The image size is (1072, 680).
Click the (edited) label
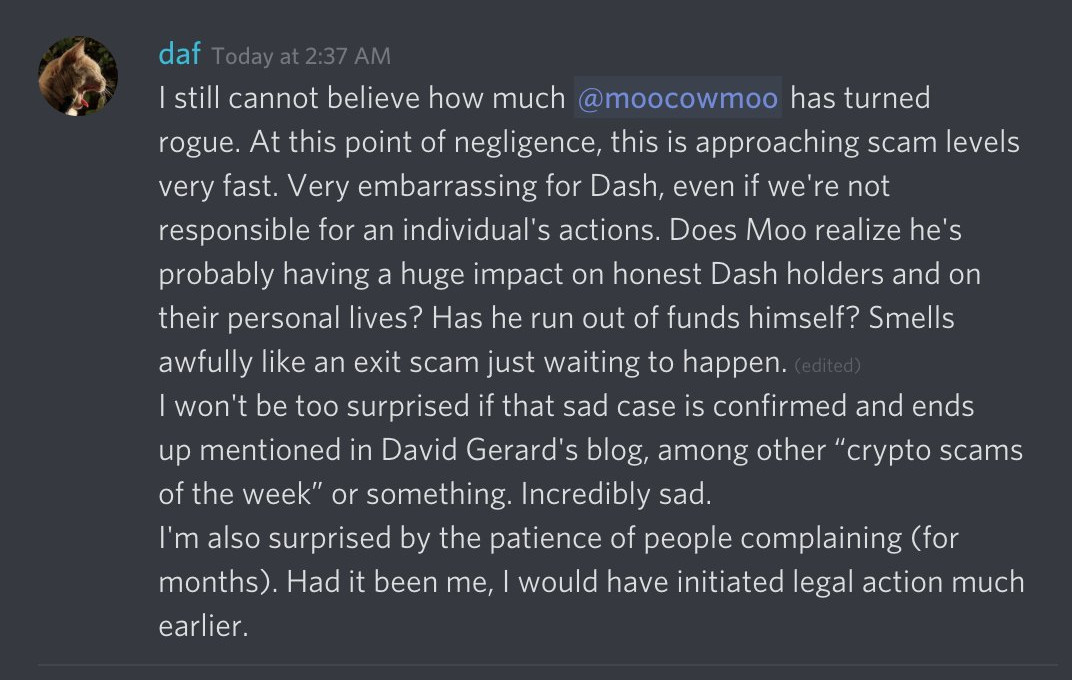coord(827,366)
